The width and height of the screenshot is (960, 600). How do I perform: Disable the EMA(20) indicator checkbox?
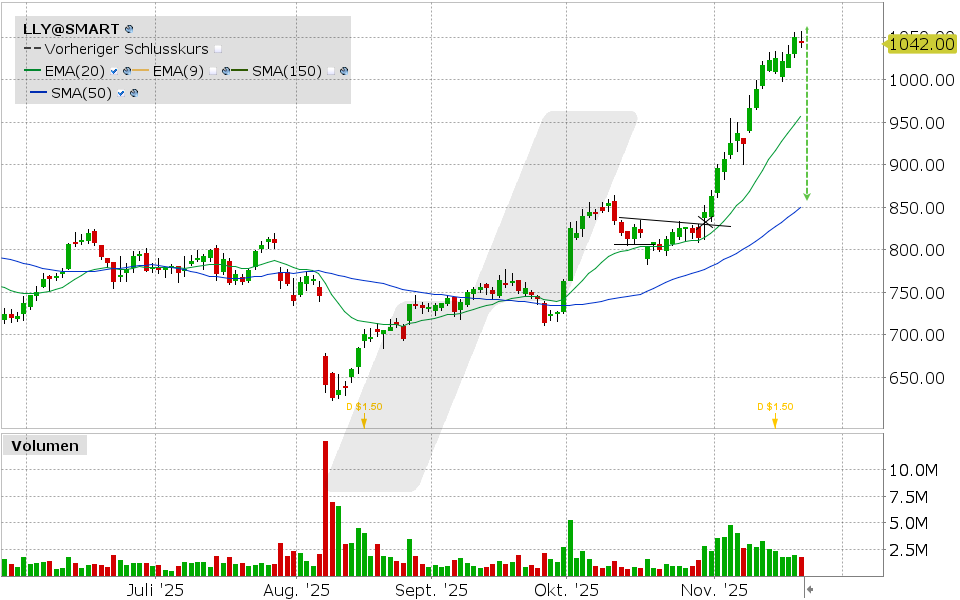pos(114,71)
